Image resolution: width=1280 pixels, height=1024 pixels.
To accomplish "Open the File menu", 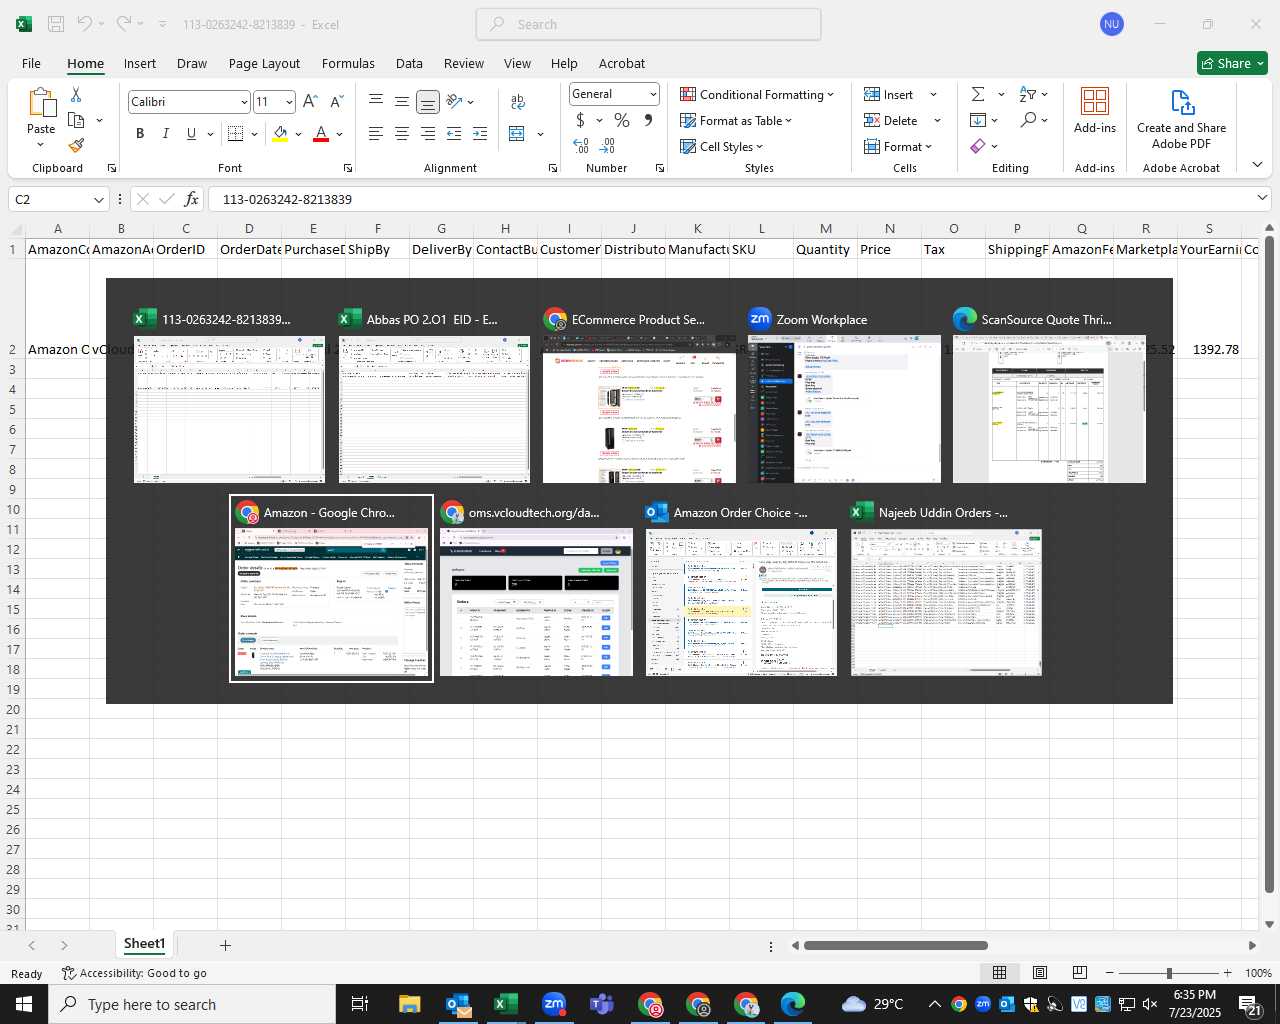I will tap(31, 63).
